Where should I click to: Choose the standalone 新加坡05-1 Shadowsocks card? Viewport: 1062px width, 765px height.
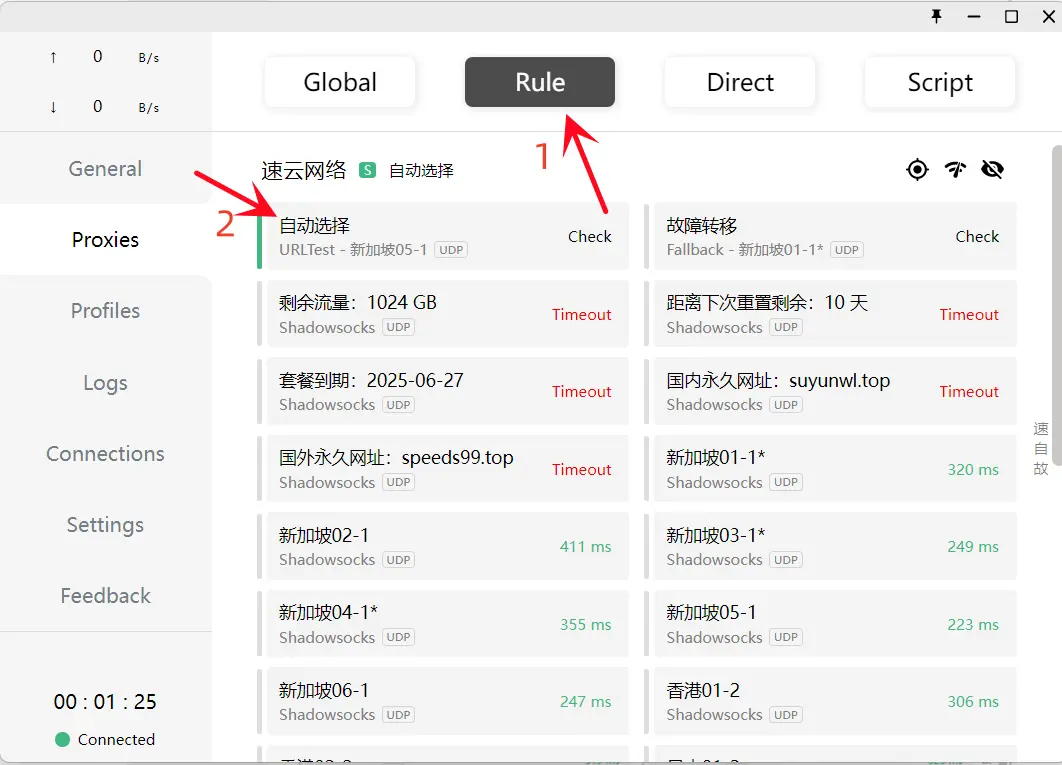coord(830,623)
